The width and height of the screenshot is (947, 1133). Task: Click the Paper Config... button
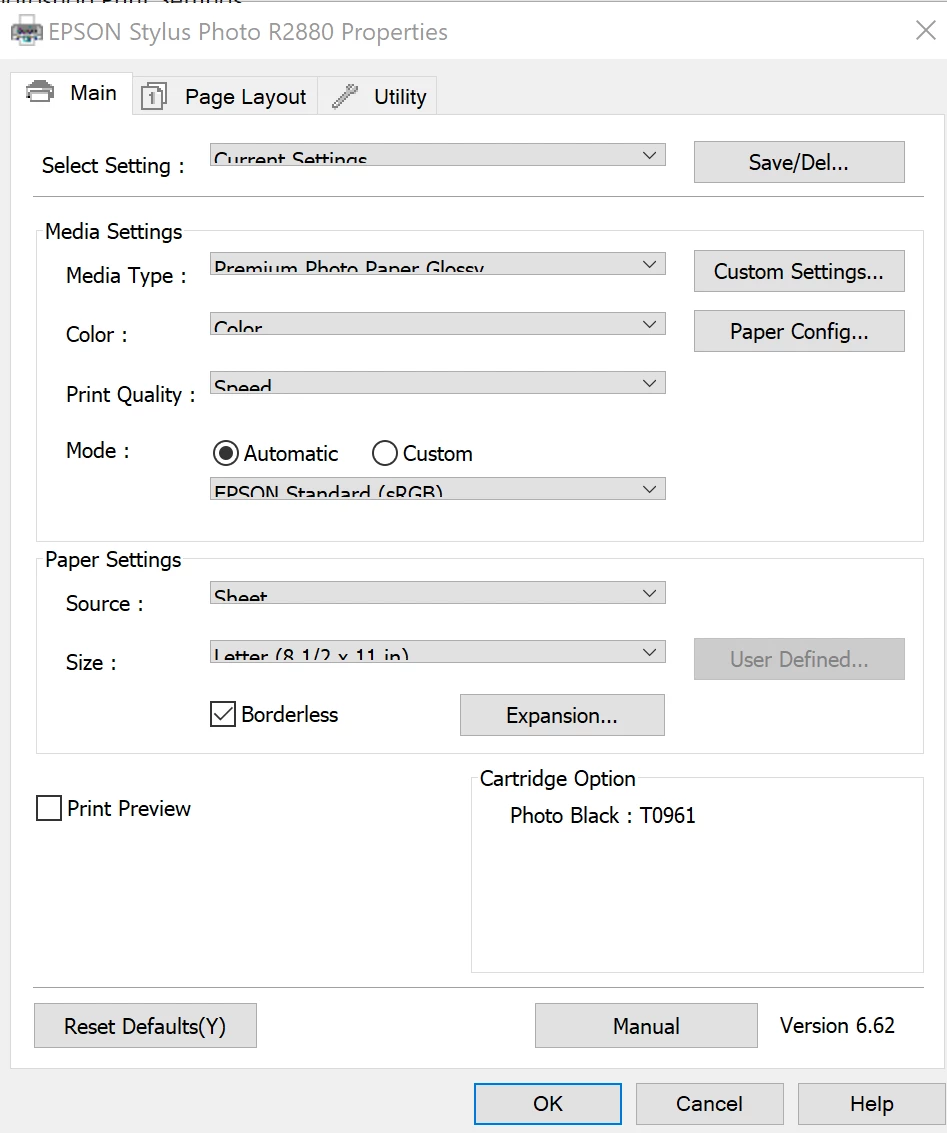pos(799,331)
